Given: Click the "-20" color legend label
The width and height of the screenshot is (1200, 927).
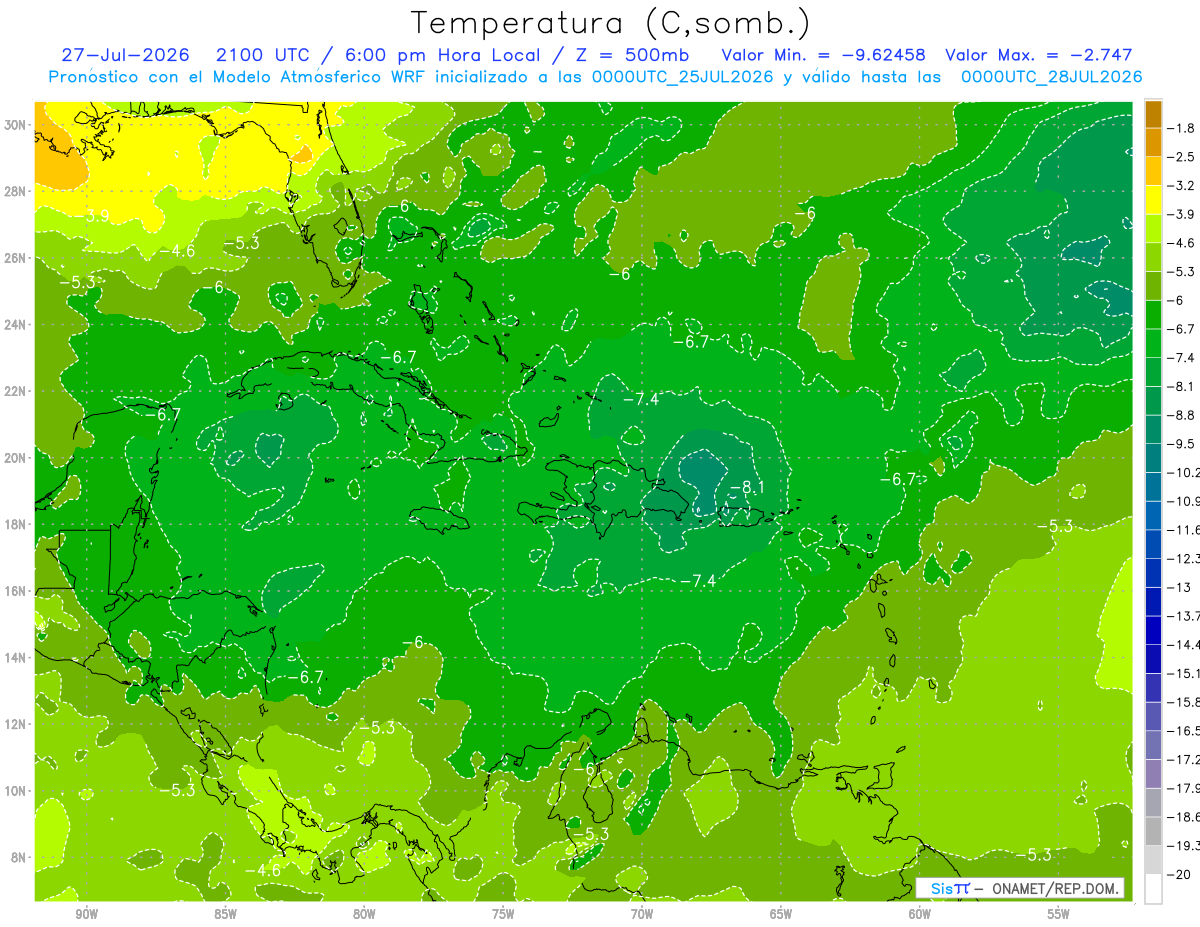Looking at the screenshot, I should point(1179,875).
